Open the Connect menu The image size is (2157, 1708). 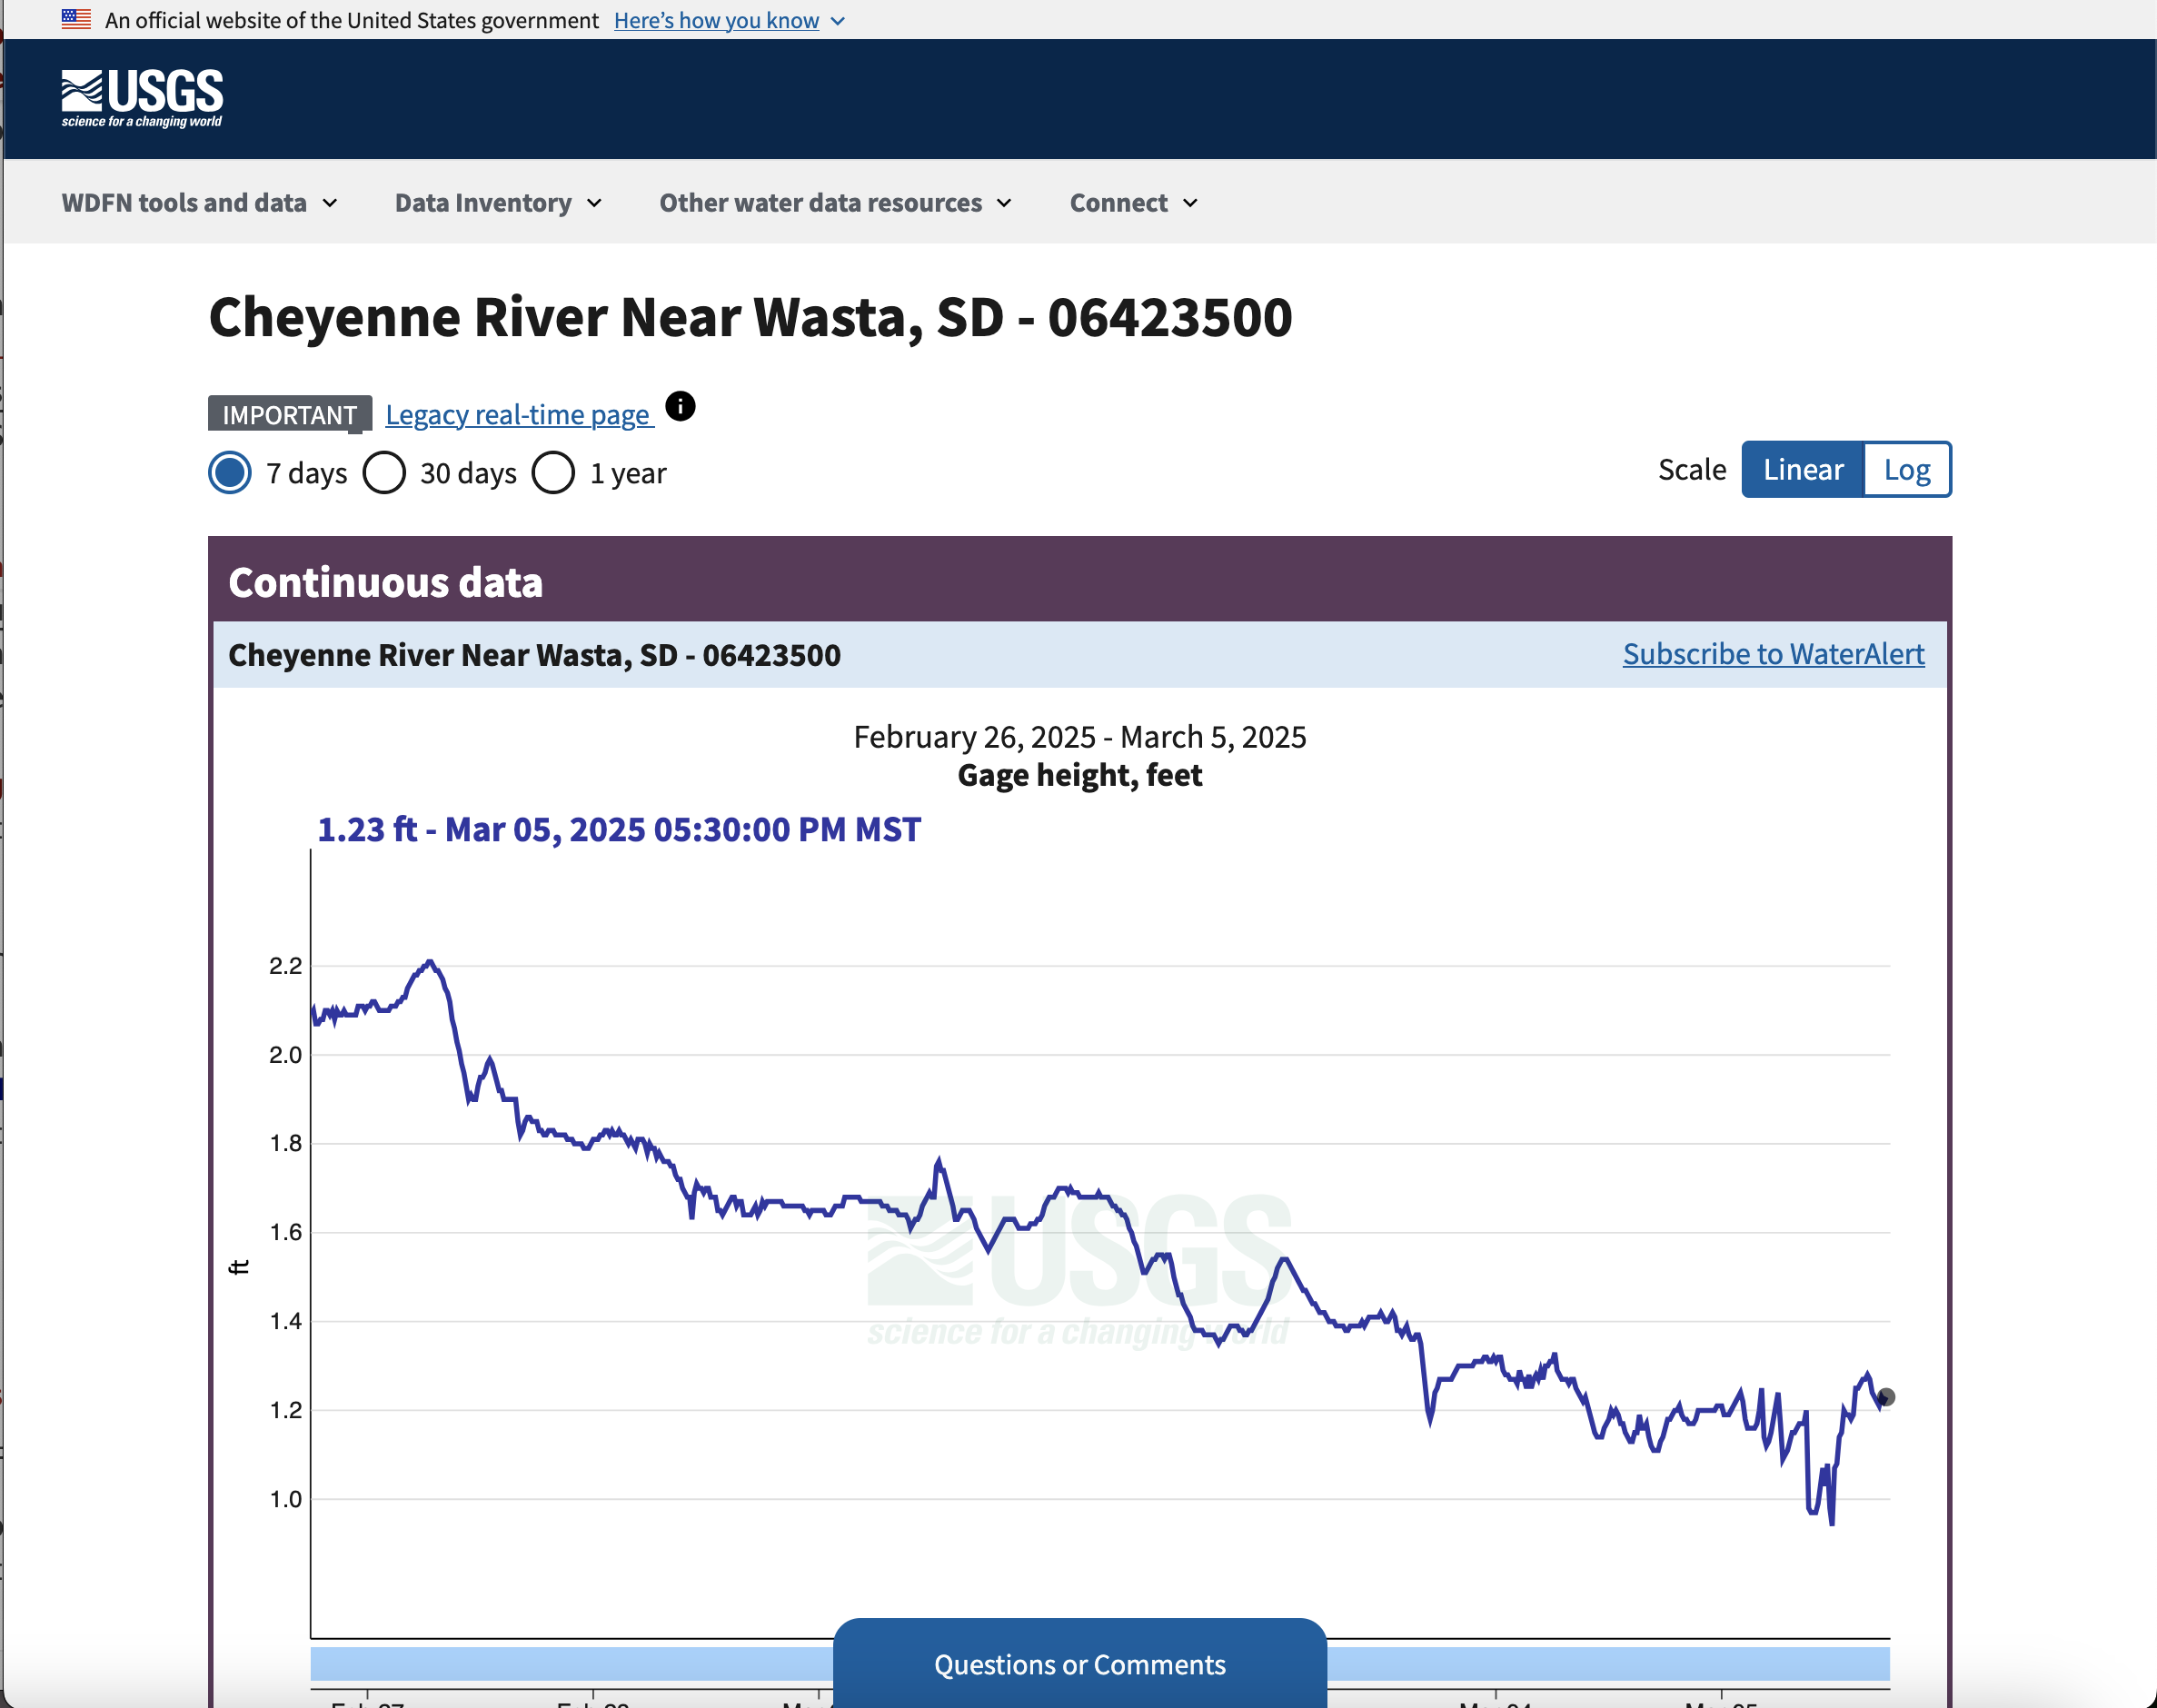[1134, 203]
